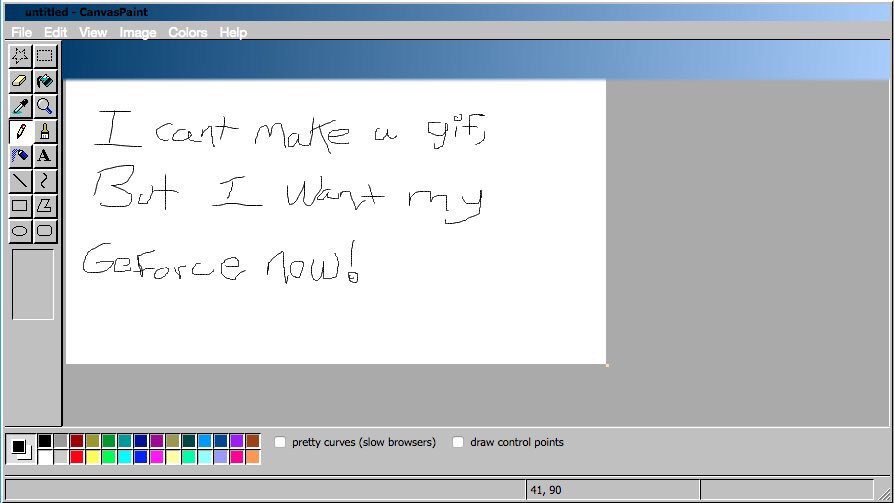Image resolution: width=894 pixels, height=503 pixels.
Task: Choose the Ellipse tool
Action: [x=20, y=231]
